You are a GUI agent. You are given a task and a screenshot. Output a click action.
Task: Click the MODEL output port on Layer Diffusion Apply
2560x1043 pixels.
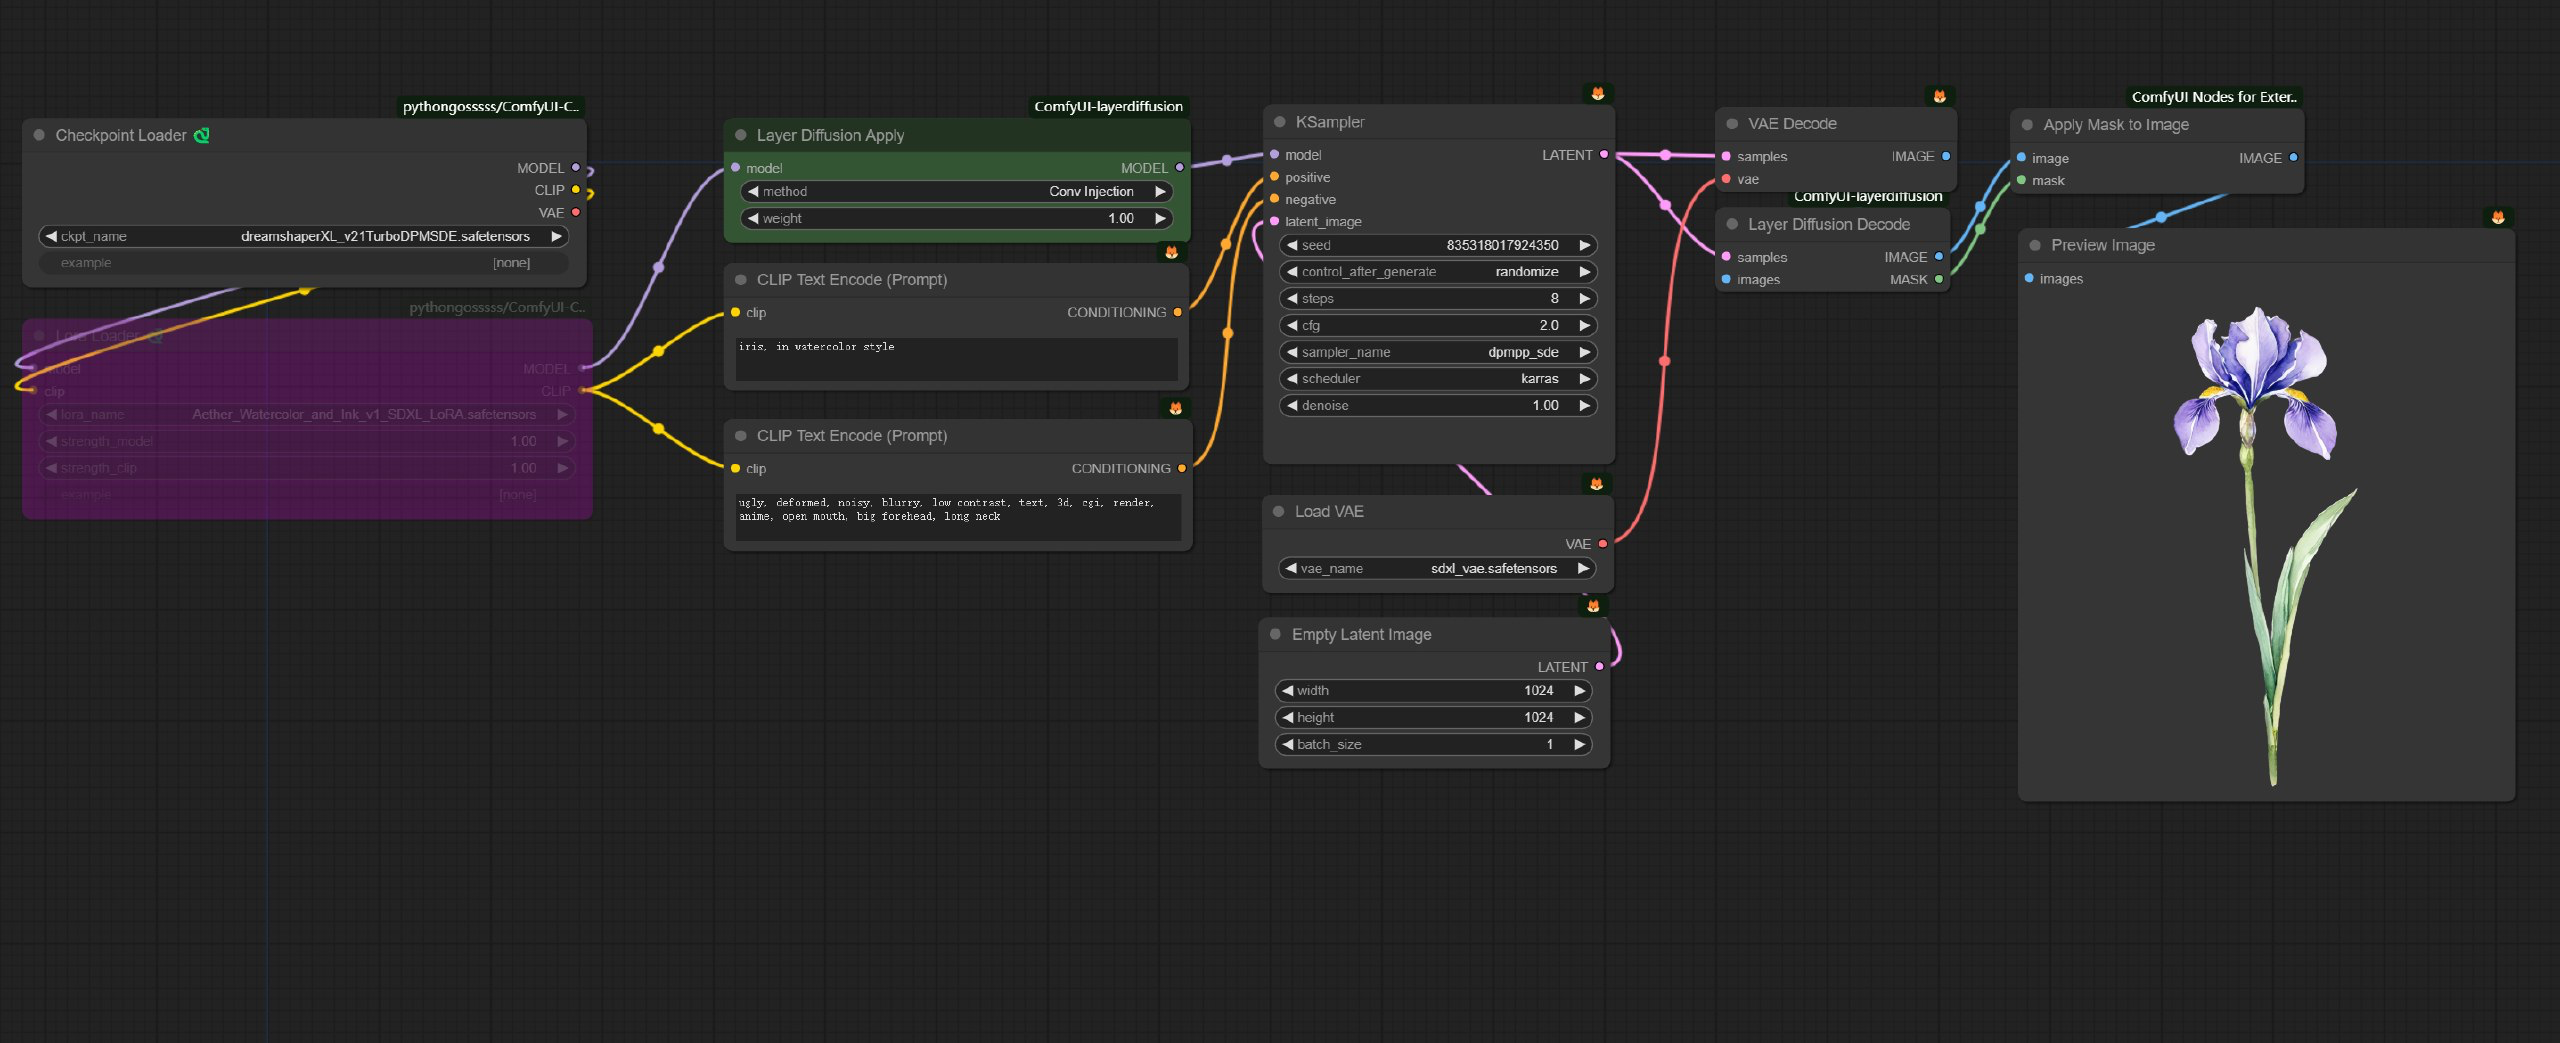pos(1180,168)
